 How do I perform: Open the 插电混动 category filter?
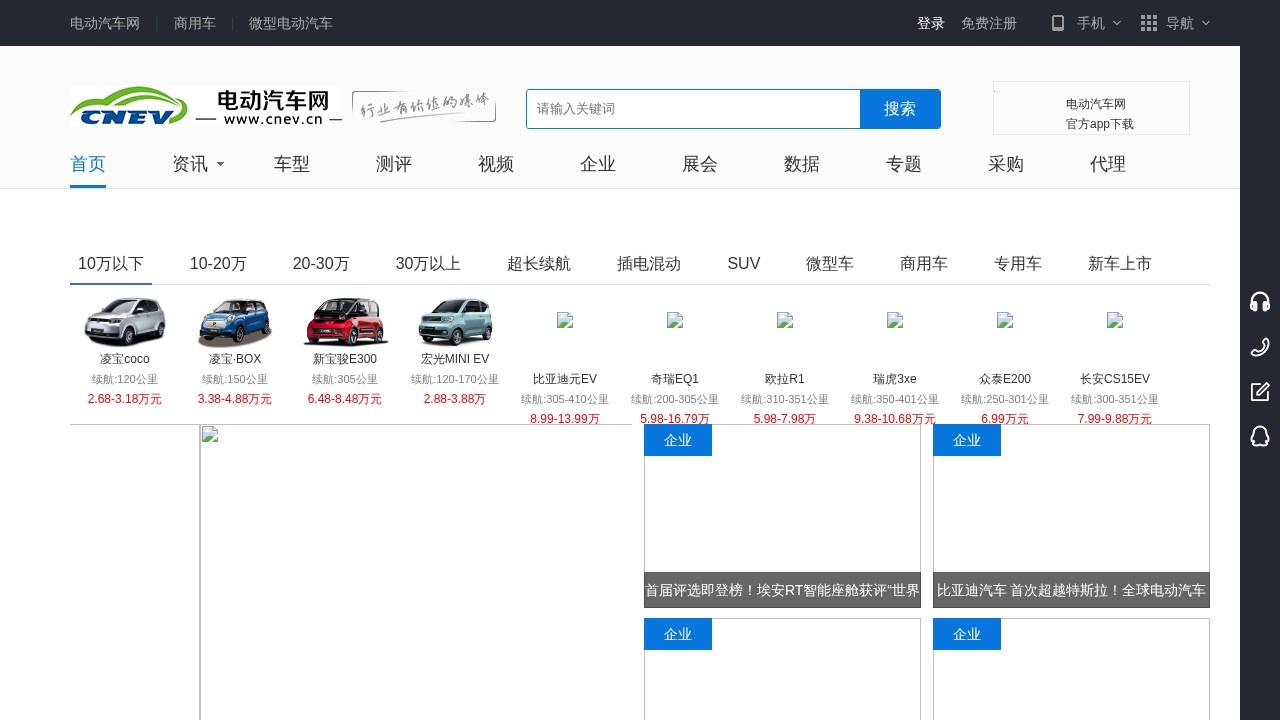647,263
